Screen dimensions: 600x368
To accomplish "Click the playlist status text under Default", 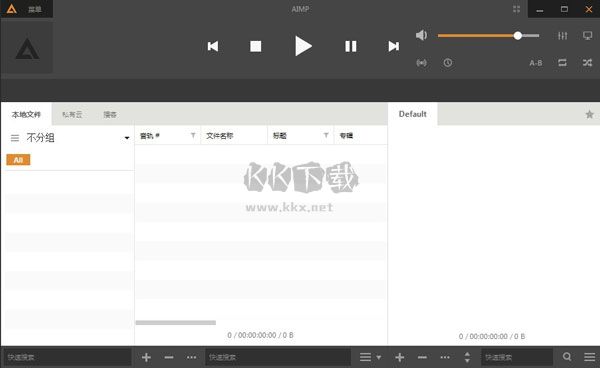I will point(492,336).
